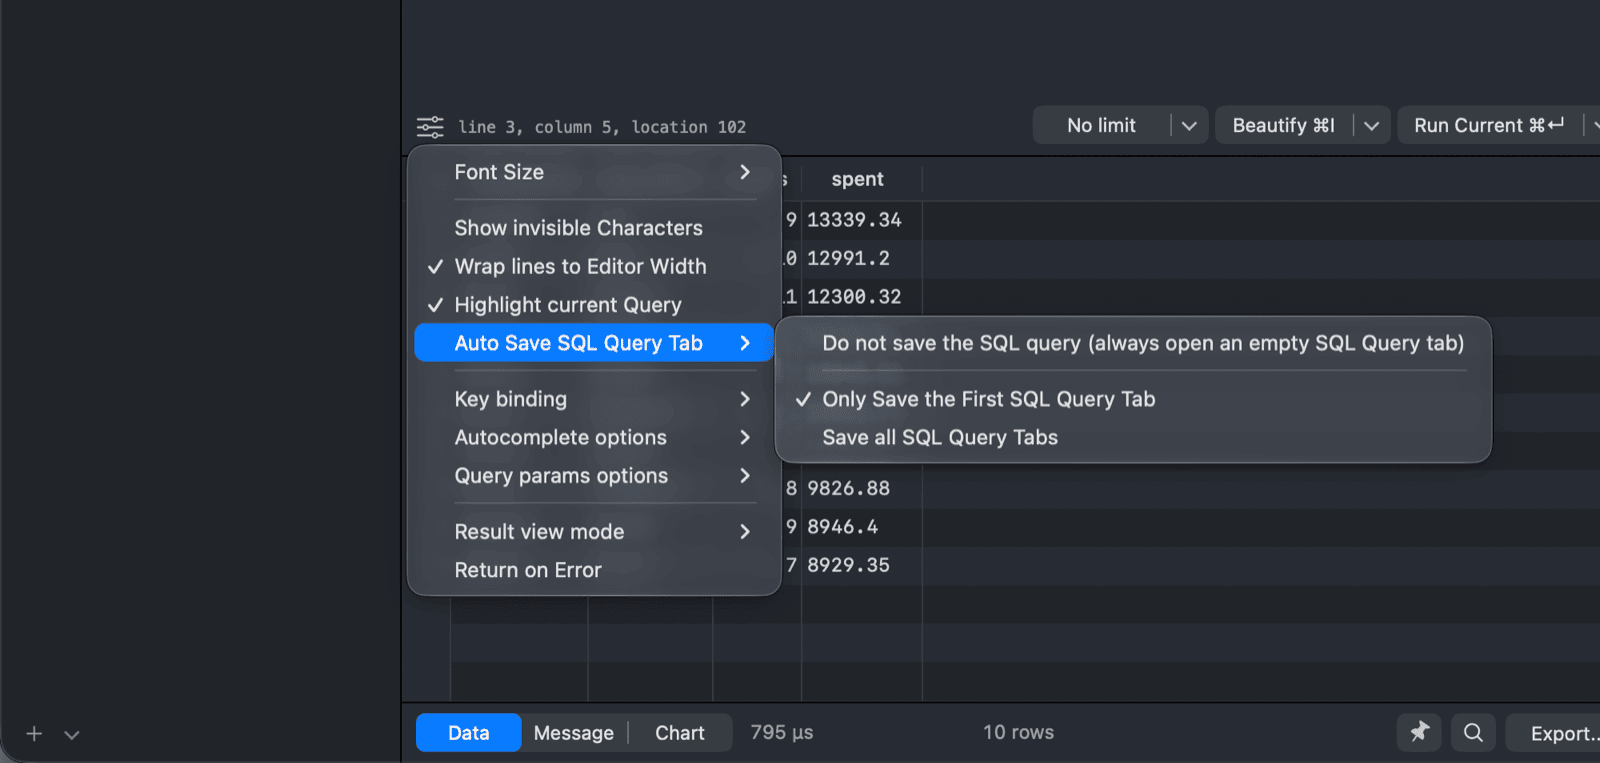
Task: Open the No limit dropdown arrow
Action: [1189, 126]
